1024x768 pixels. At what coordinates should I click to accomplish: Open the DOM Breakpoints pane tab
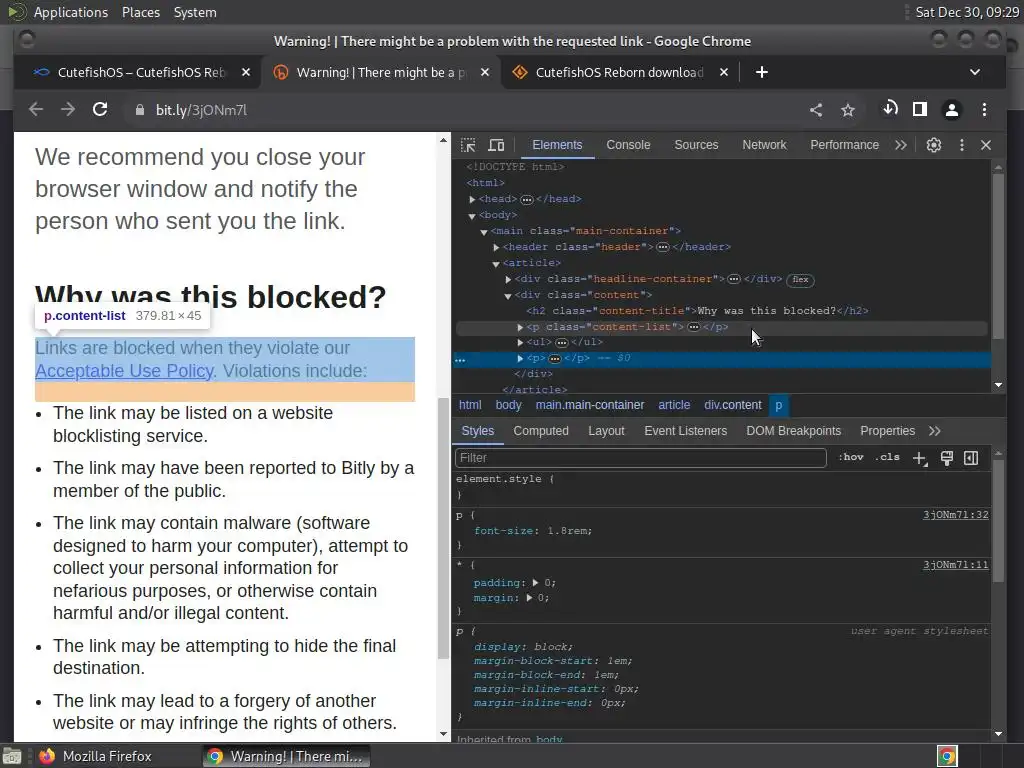(793, 431)
